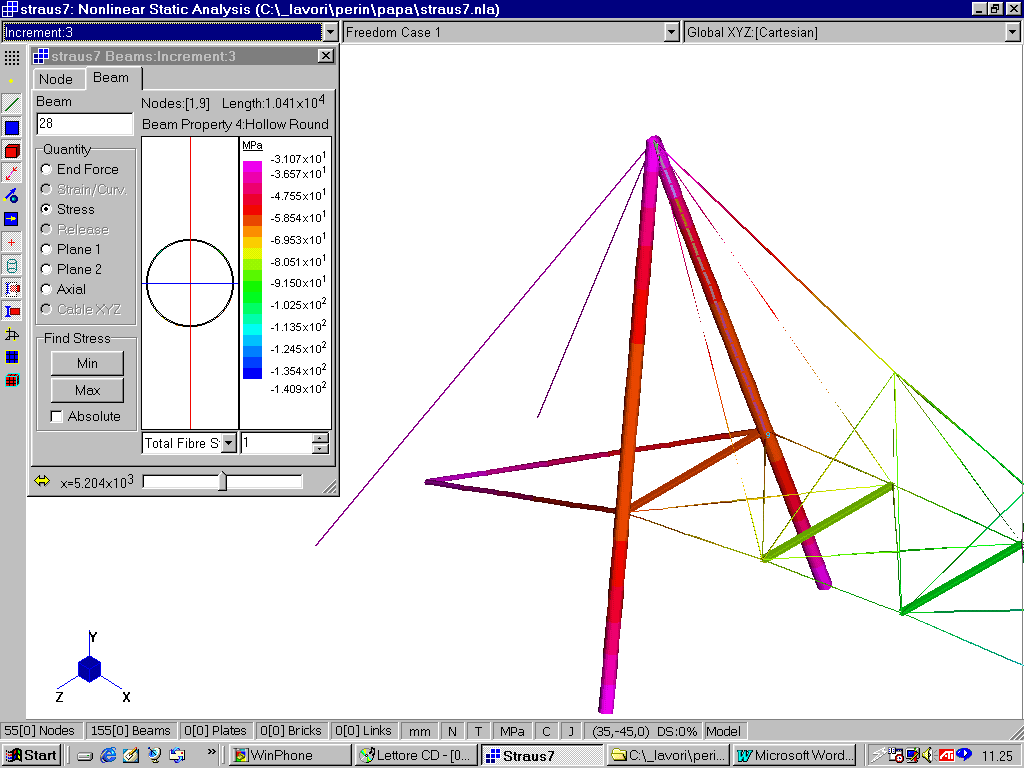Select the brick (red cube) tool icon
1024x768 pixels.
(x=12, y=151)
